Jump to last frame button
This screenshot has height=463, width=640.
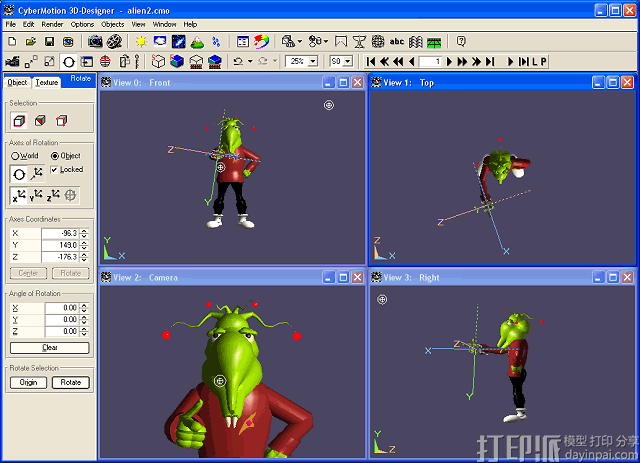click(x=490, y=62)
